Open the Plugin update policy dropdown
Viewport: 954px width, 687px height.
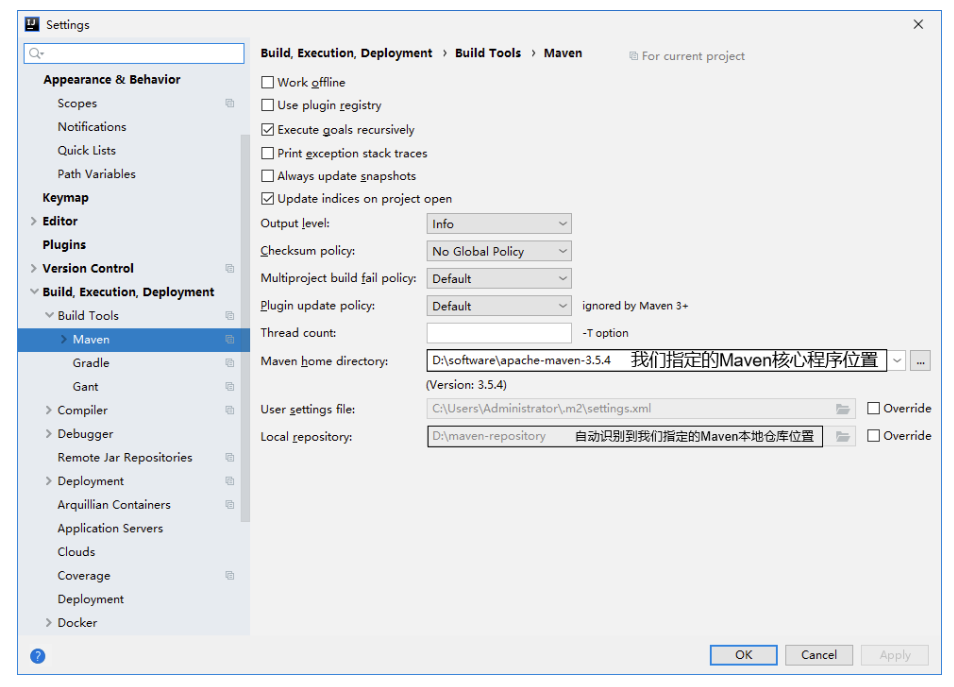coord(499,306)
